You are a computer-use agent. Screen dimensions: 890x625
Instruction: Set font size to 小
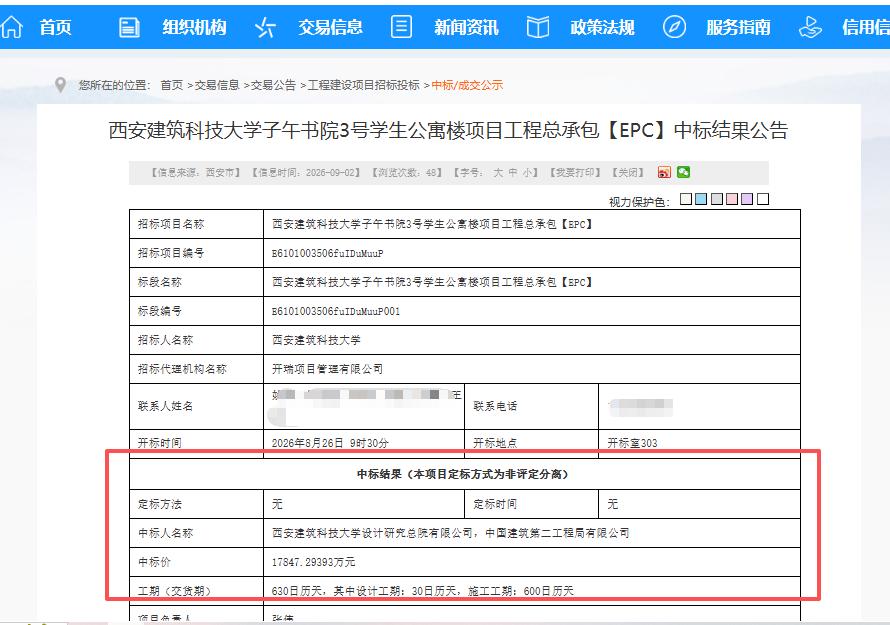coord(527,173)
